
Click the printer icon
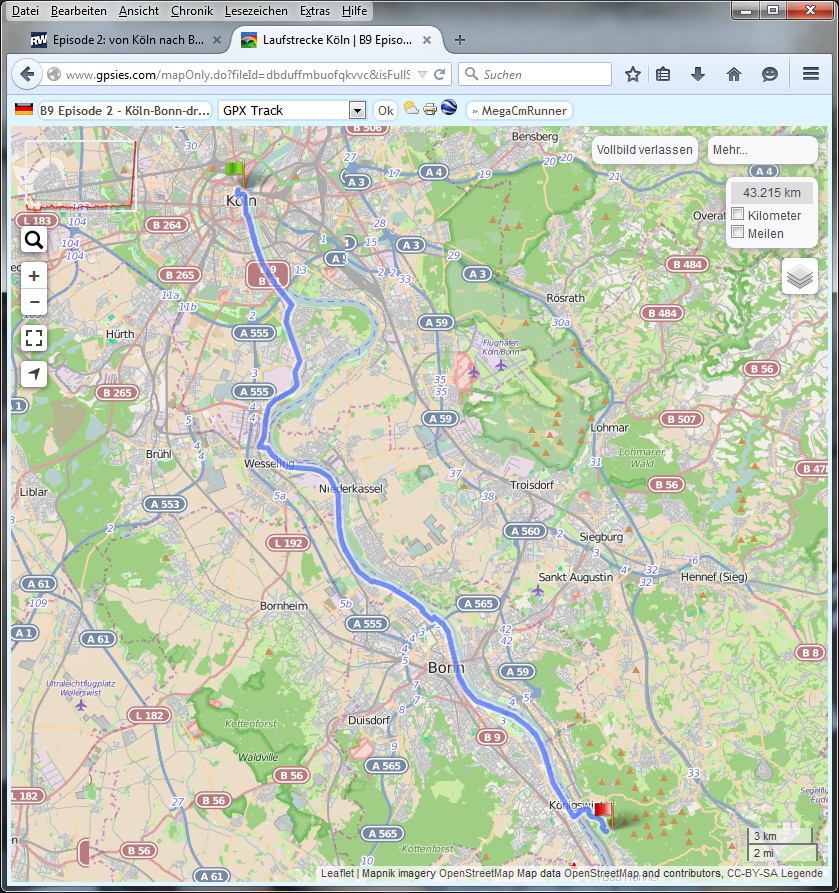tap(430, 110)
